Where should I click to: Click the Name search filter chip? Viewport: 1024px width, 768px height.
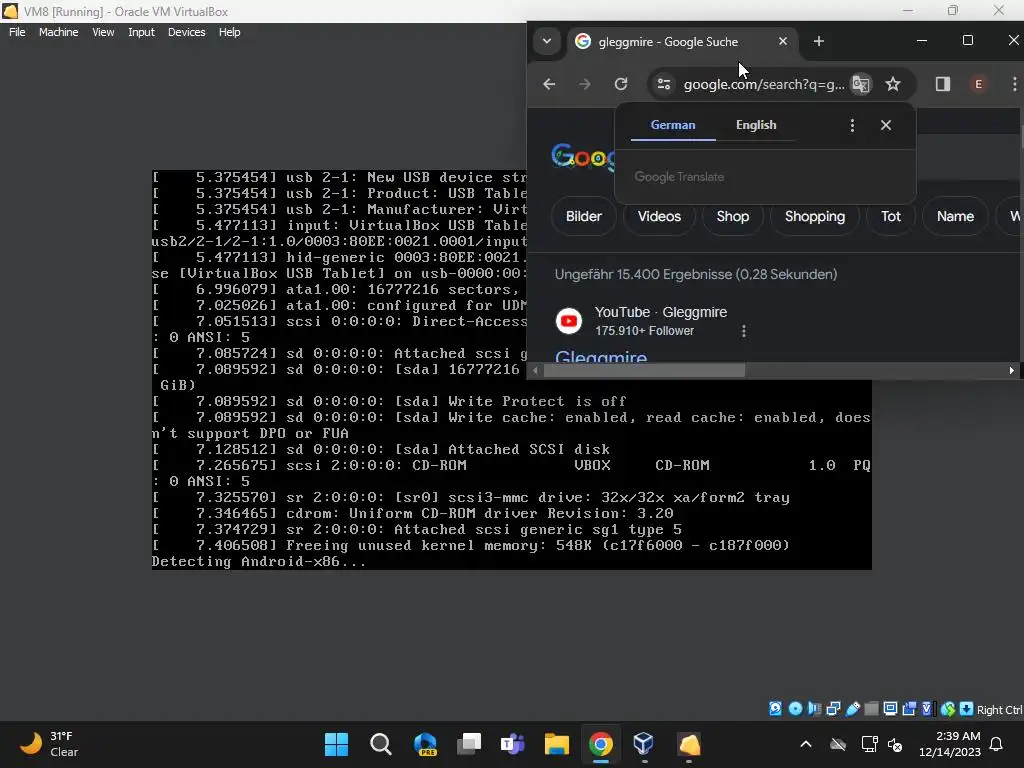point(955,216)
